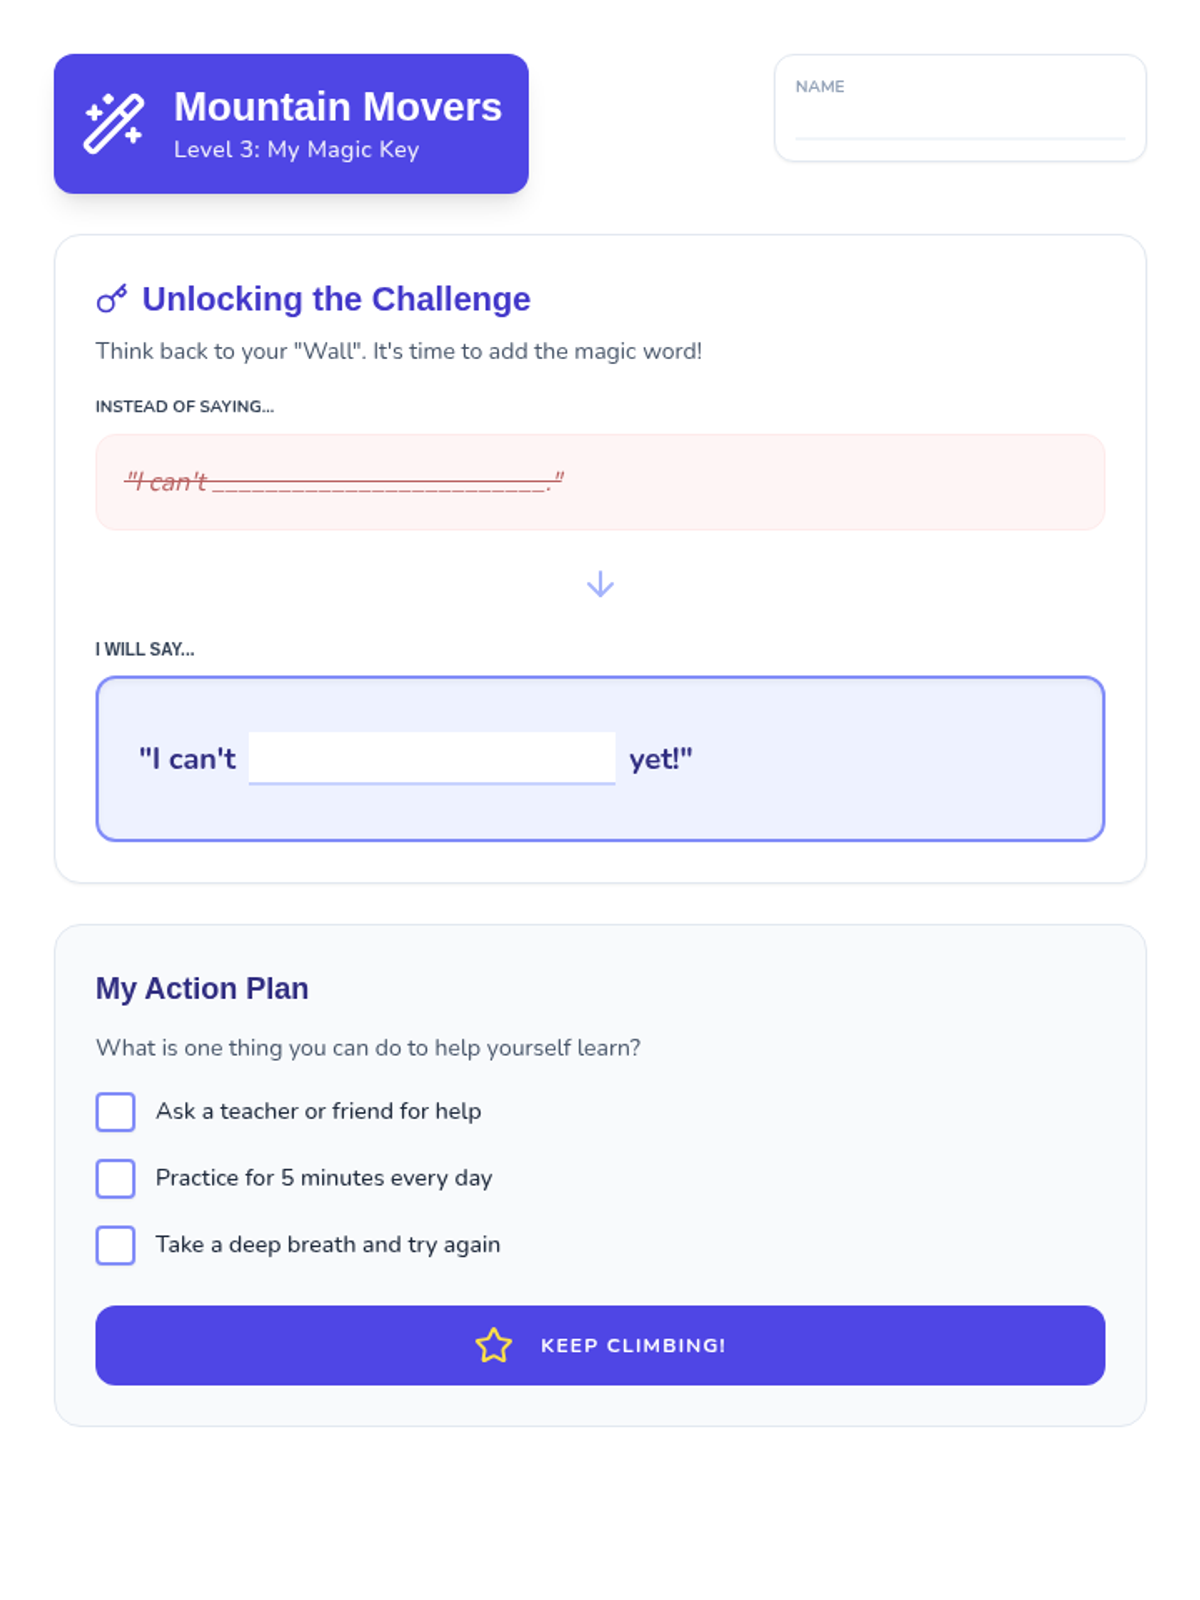The image size is (1200, 1600).
Task: Select the Mountain Movers title
Action: pyautogui.click(x=338, y=107)
